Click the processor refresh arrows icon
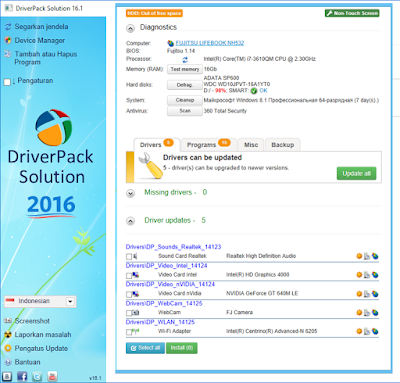The width and height of the screenshot is (400, 383). (x=185, y=60)
